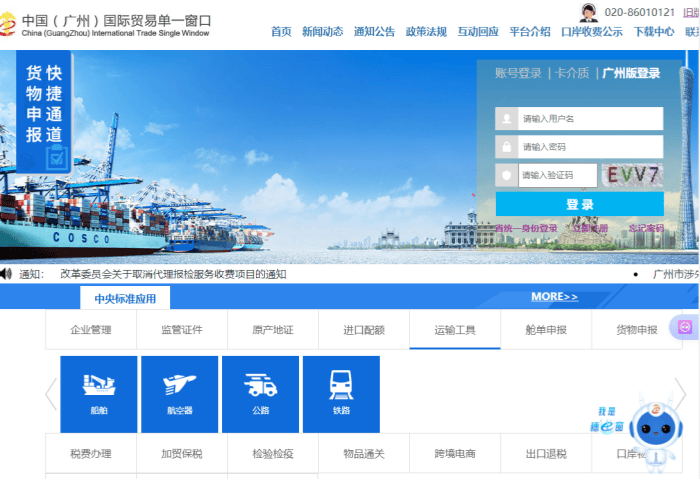Select the 运输工具 category
This screenshot has height=479, width=700.
(455, 330)
